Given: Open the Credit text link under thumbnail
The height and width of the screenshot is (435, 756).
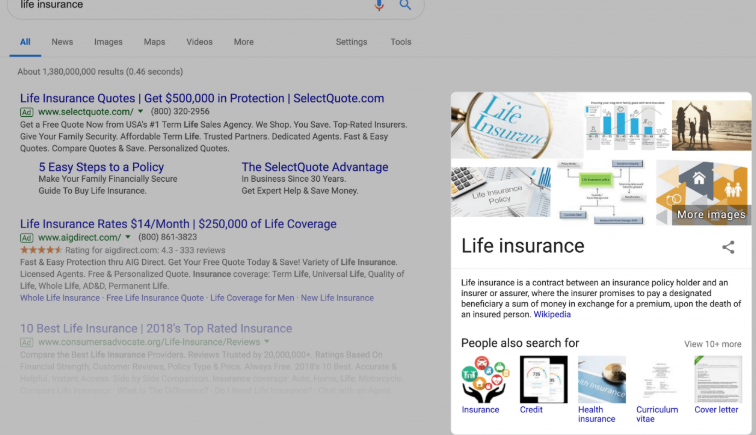Looking at the screenshot, I should (531, 409).
